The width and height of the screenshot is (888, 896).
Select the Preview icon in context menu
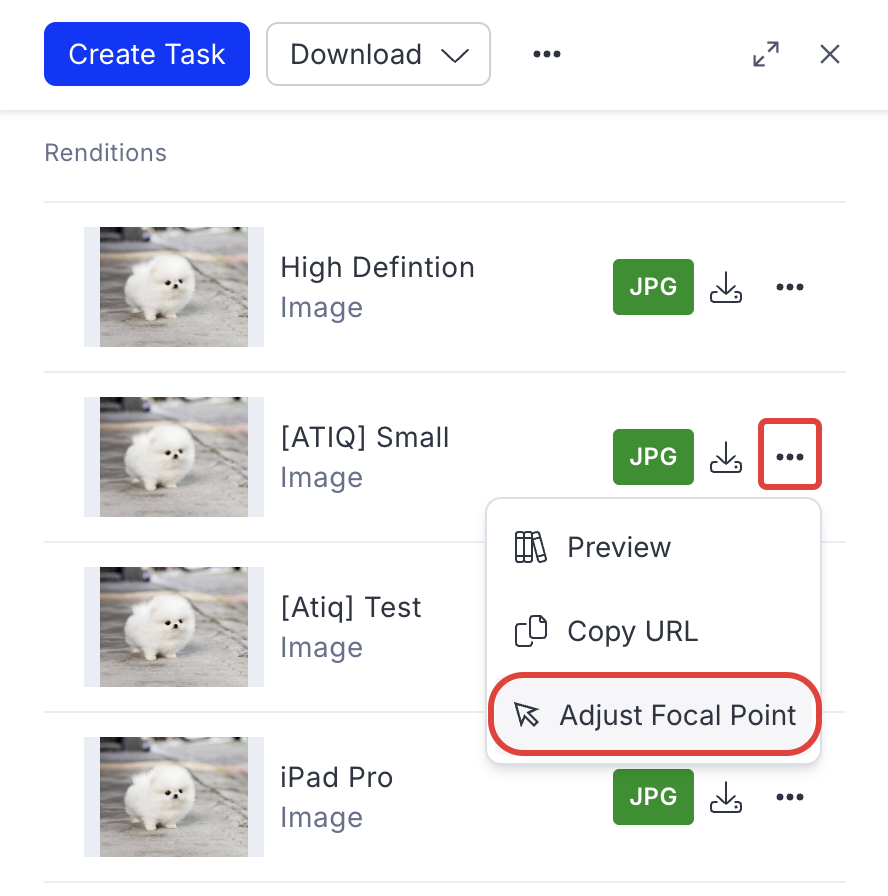click(x=531, y=547)
